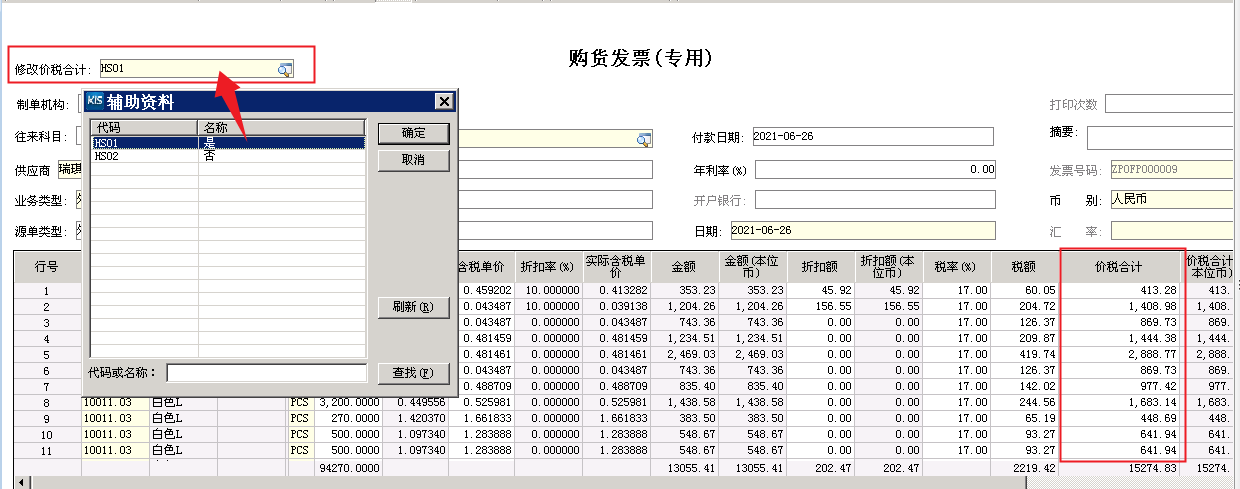The image size is (1240, 489).
Task: Focus the 代码或名称 search field
Action: [x=266, y=373]
